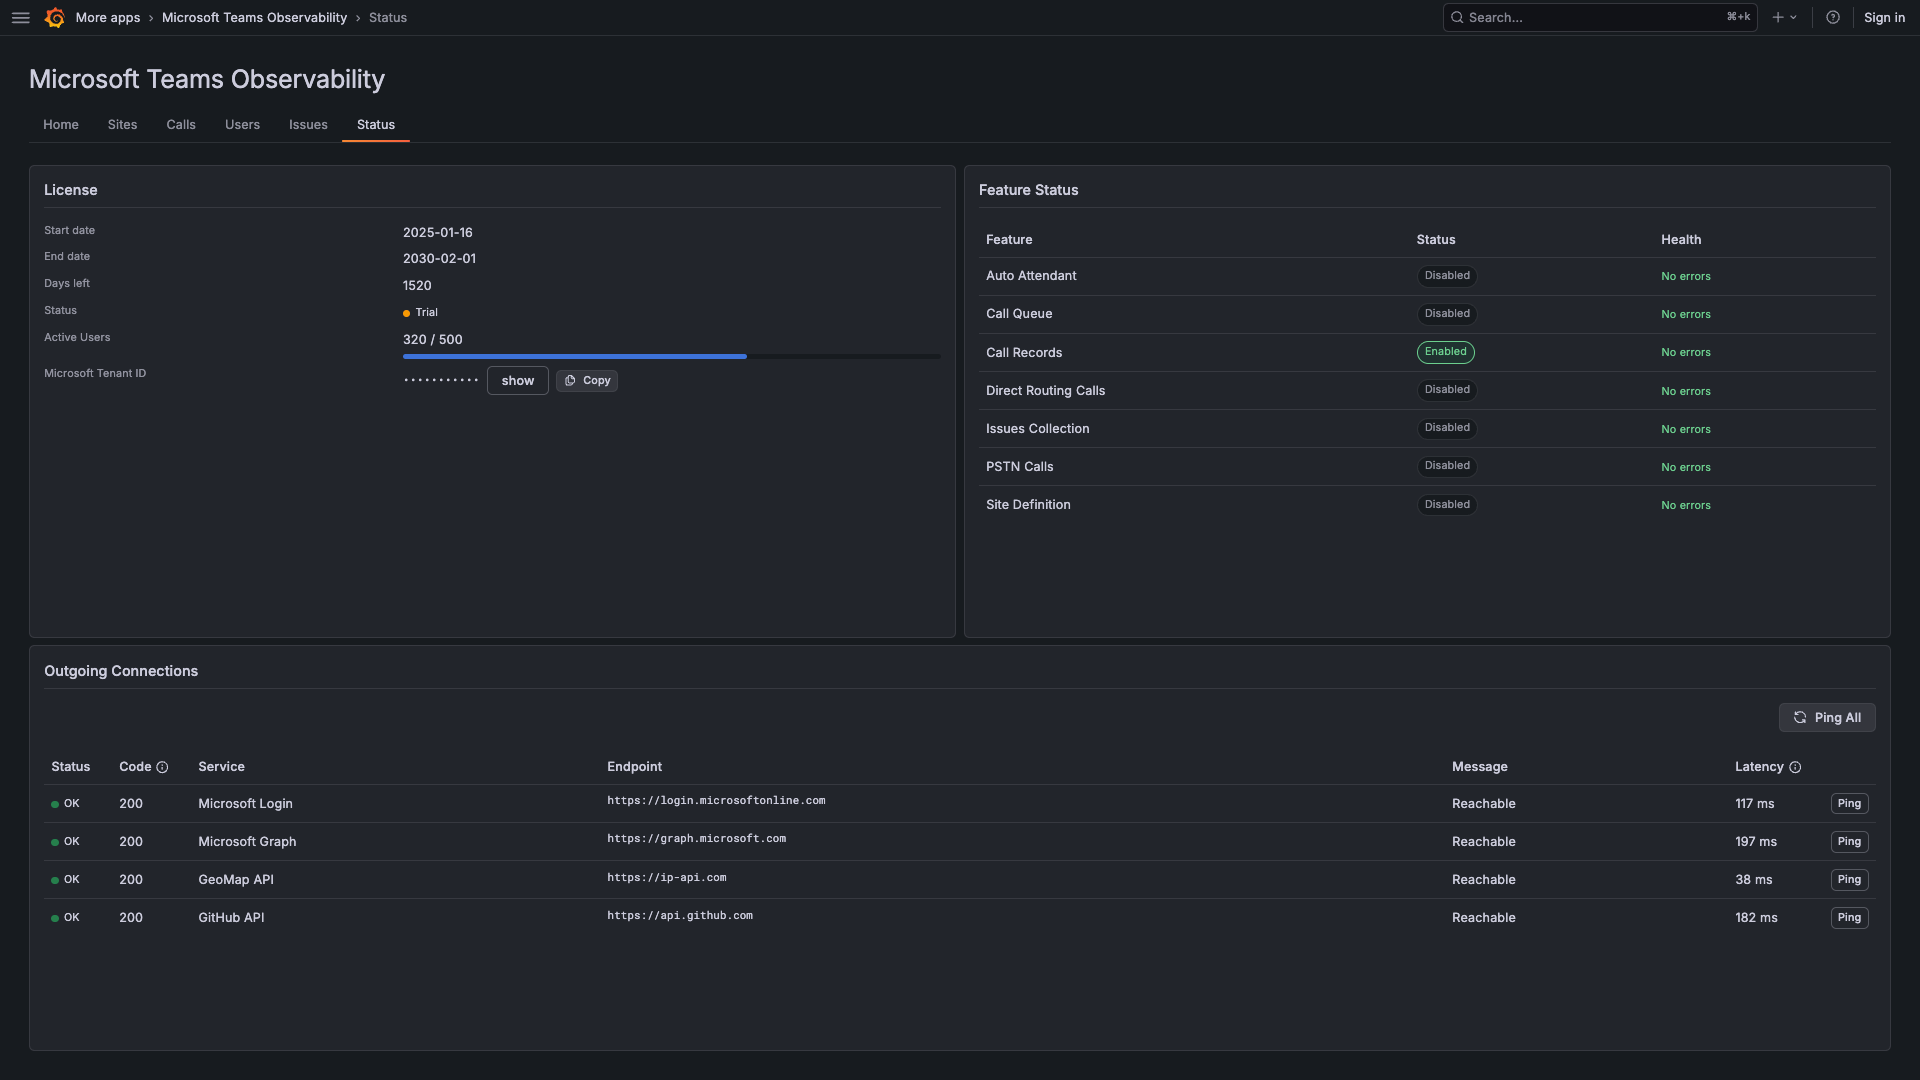This screenshot has height=1080, width=1920.
Task: Open the hamburger navigation menu
Action: pyautogui.click(x=20, y=17)
